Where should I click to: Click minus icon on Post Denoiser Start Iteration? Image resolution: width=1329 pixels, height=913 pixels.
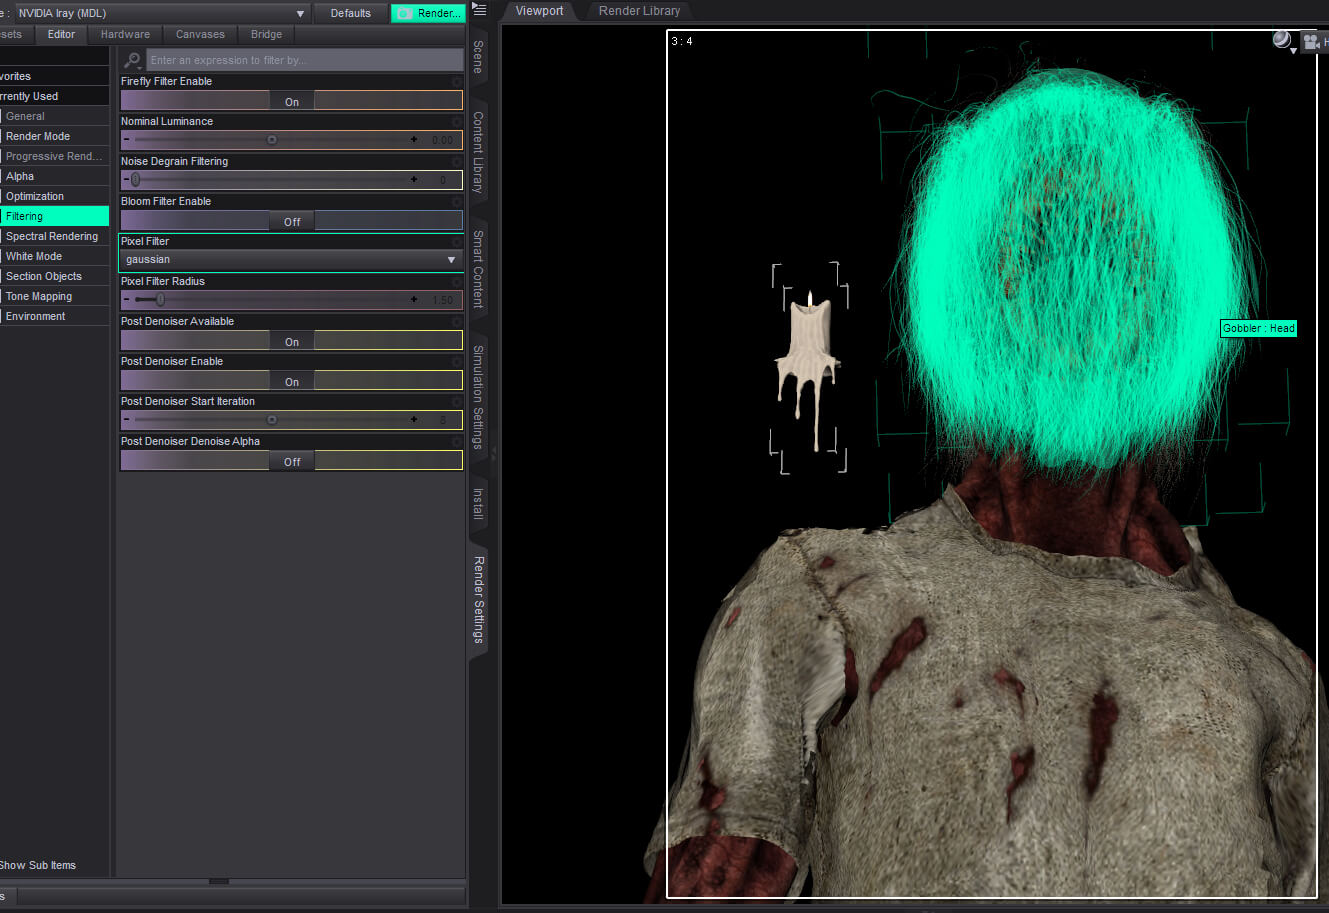coord(126,420)
